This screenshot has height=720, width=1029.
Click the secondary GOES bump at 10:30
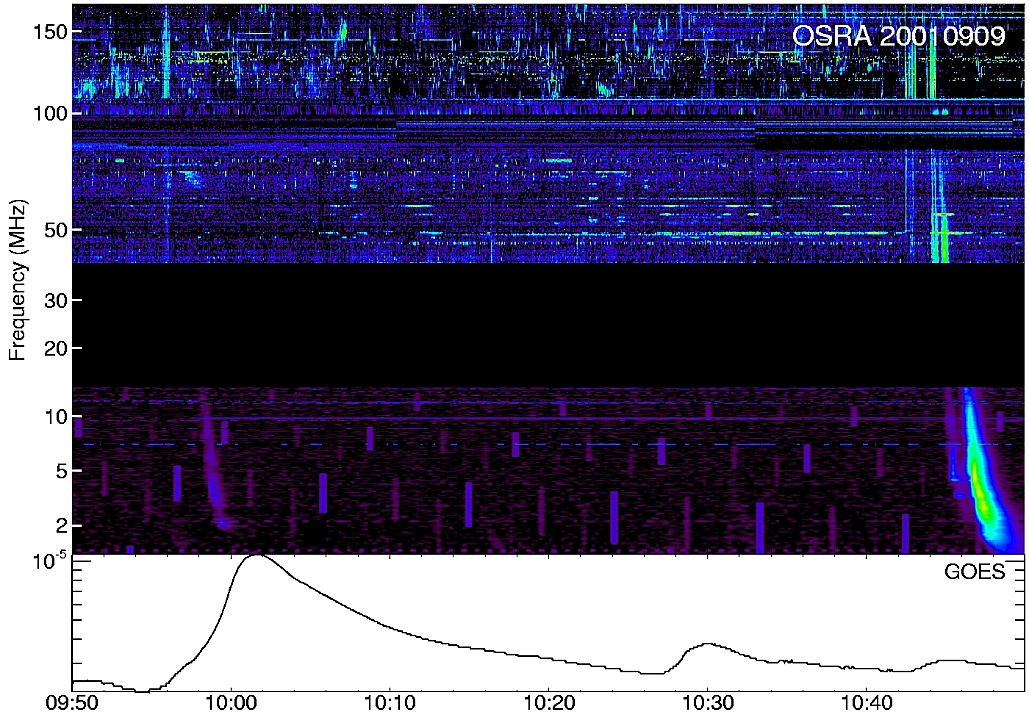pyautogui.click(x=707, y=645)
